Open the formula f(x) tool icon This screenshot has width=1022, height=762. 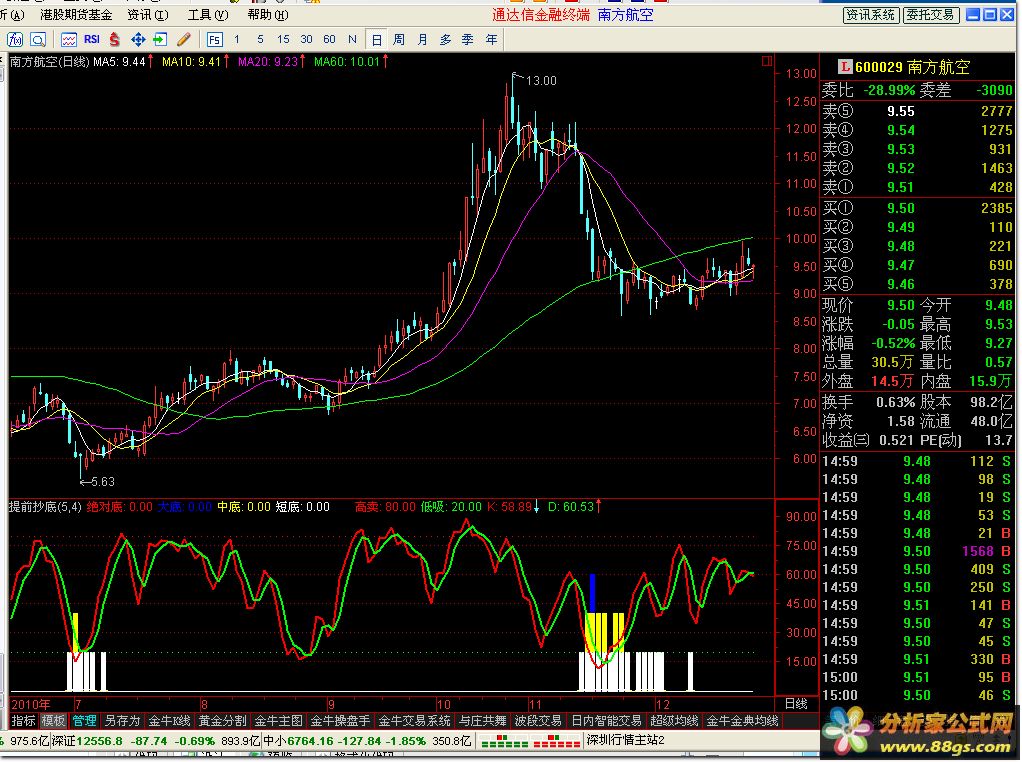pos(15,40)
